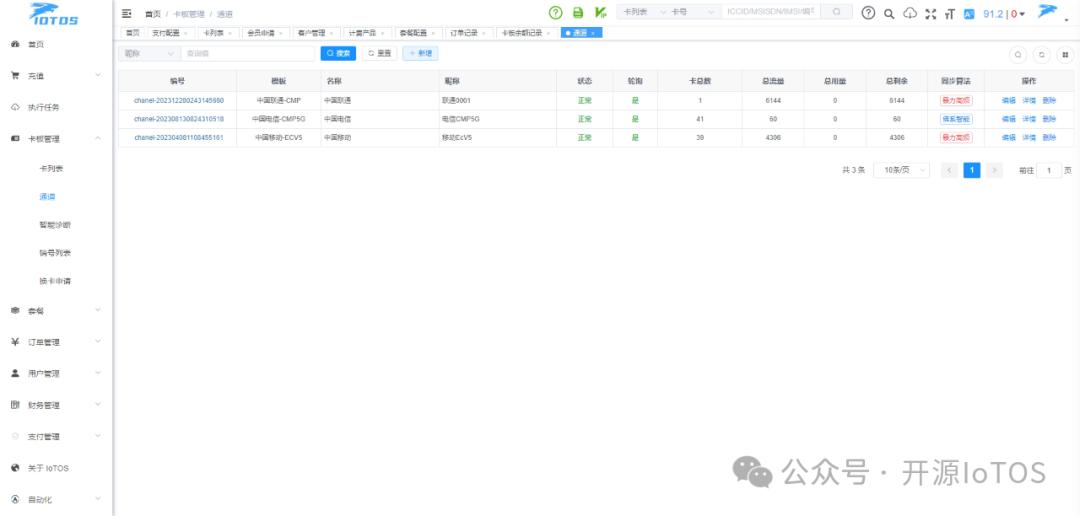Image resolution: width=1080 pixels, height=516 pixels.
Task: Select 通道 in sidebar submenu
Action: tap(47, 197)
